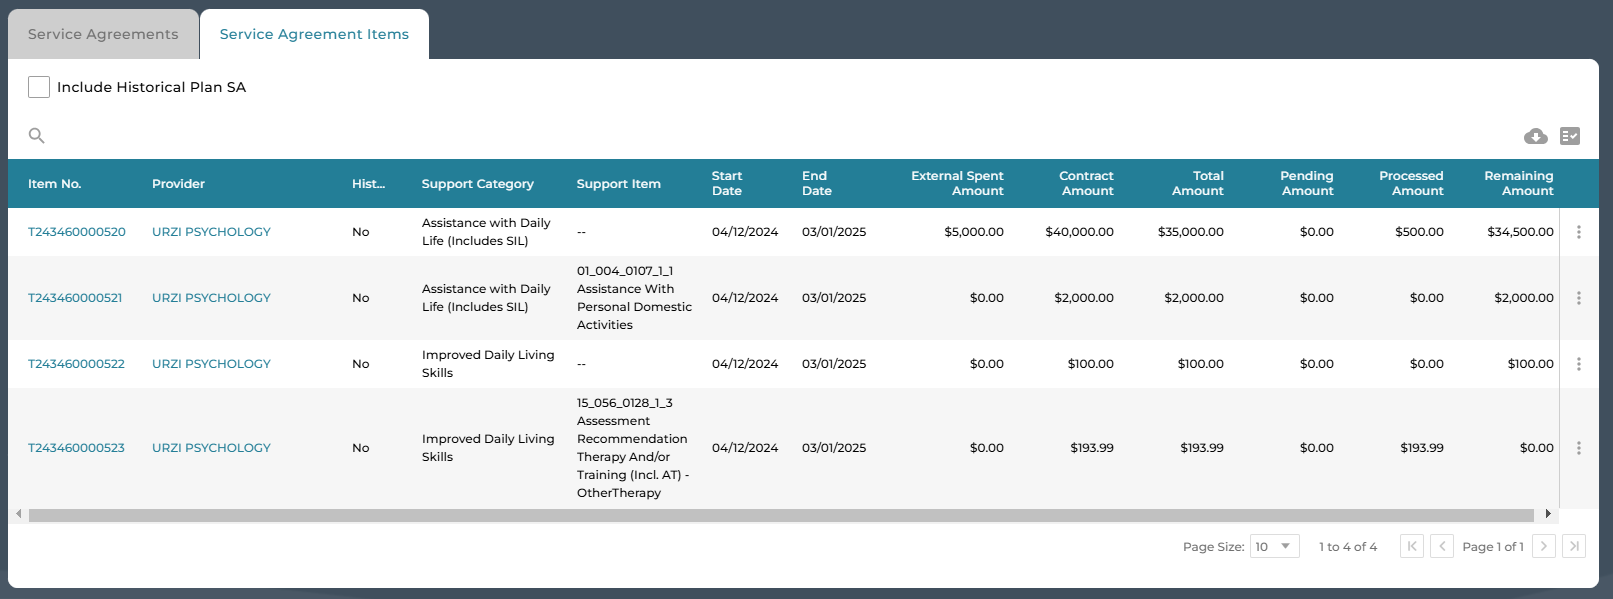
Task: Open item link T243460000523
Action: click(76, 448)
